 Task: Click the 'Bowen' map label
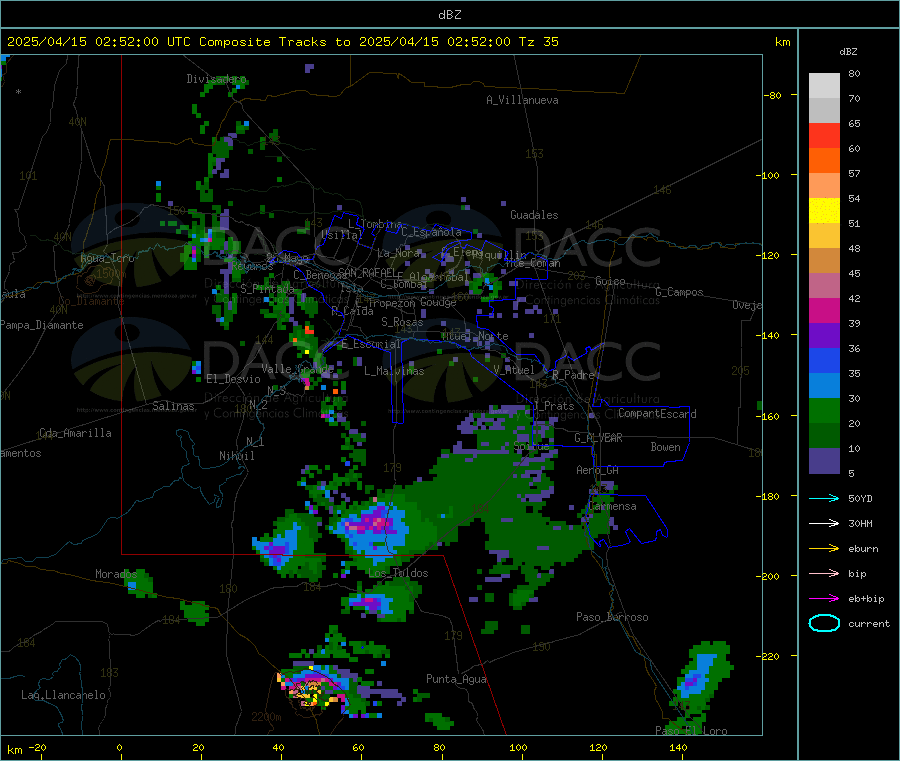pos(665,447)
